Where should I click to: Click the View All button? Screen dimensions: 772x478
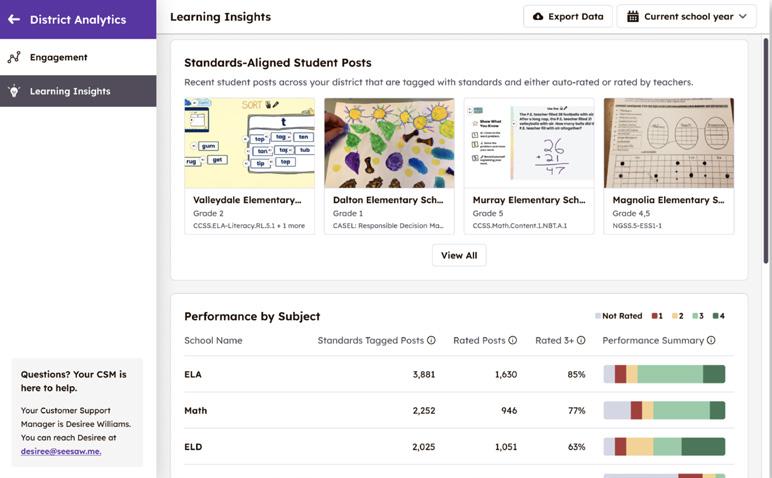pyautogui.click(x=459, y=255)
